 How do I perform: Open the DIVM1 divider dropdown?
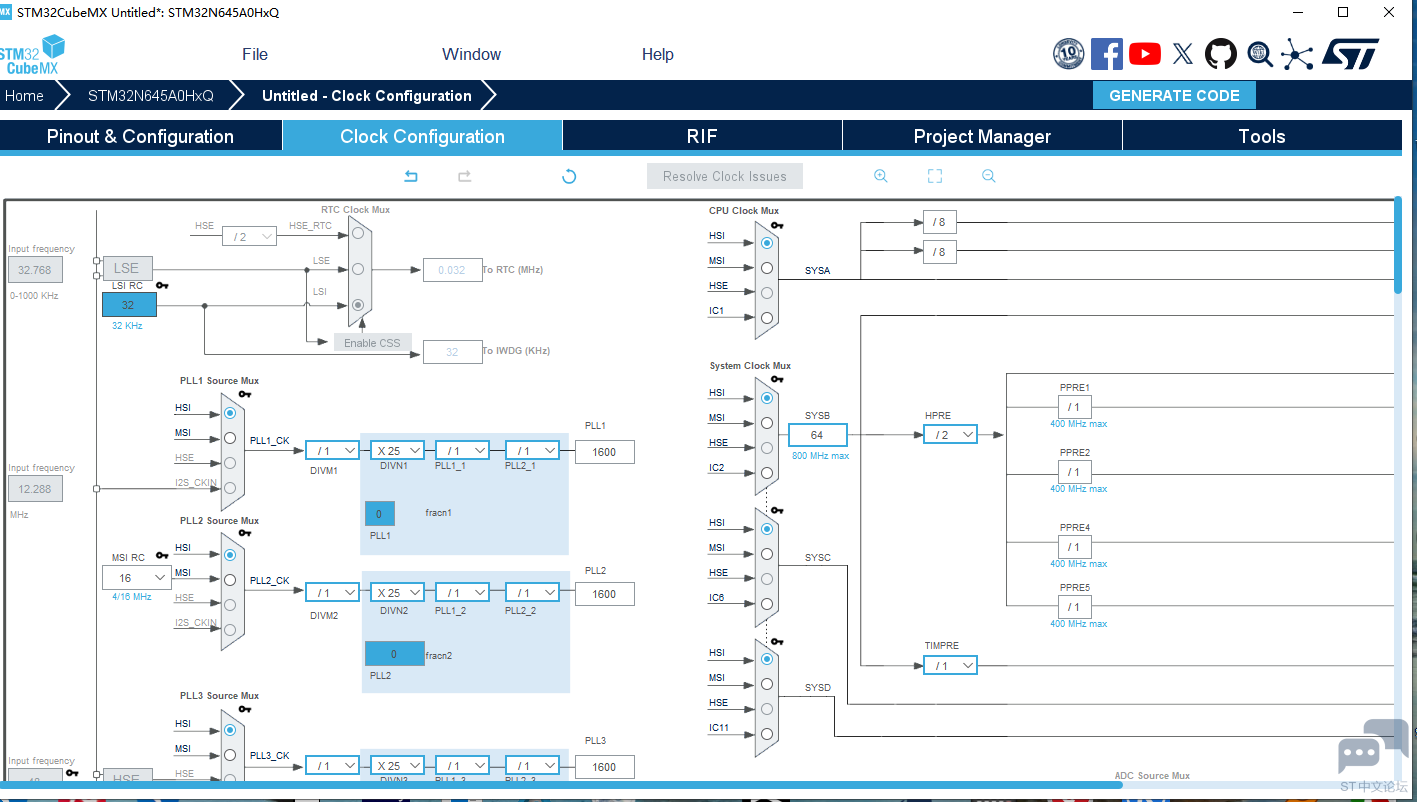[332, 451]
